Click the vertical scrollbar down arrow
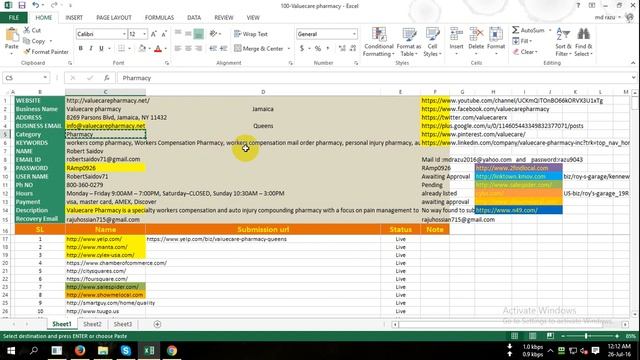Screen dimensions: 640x360 click(634, 315)
